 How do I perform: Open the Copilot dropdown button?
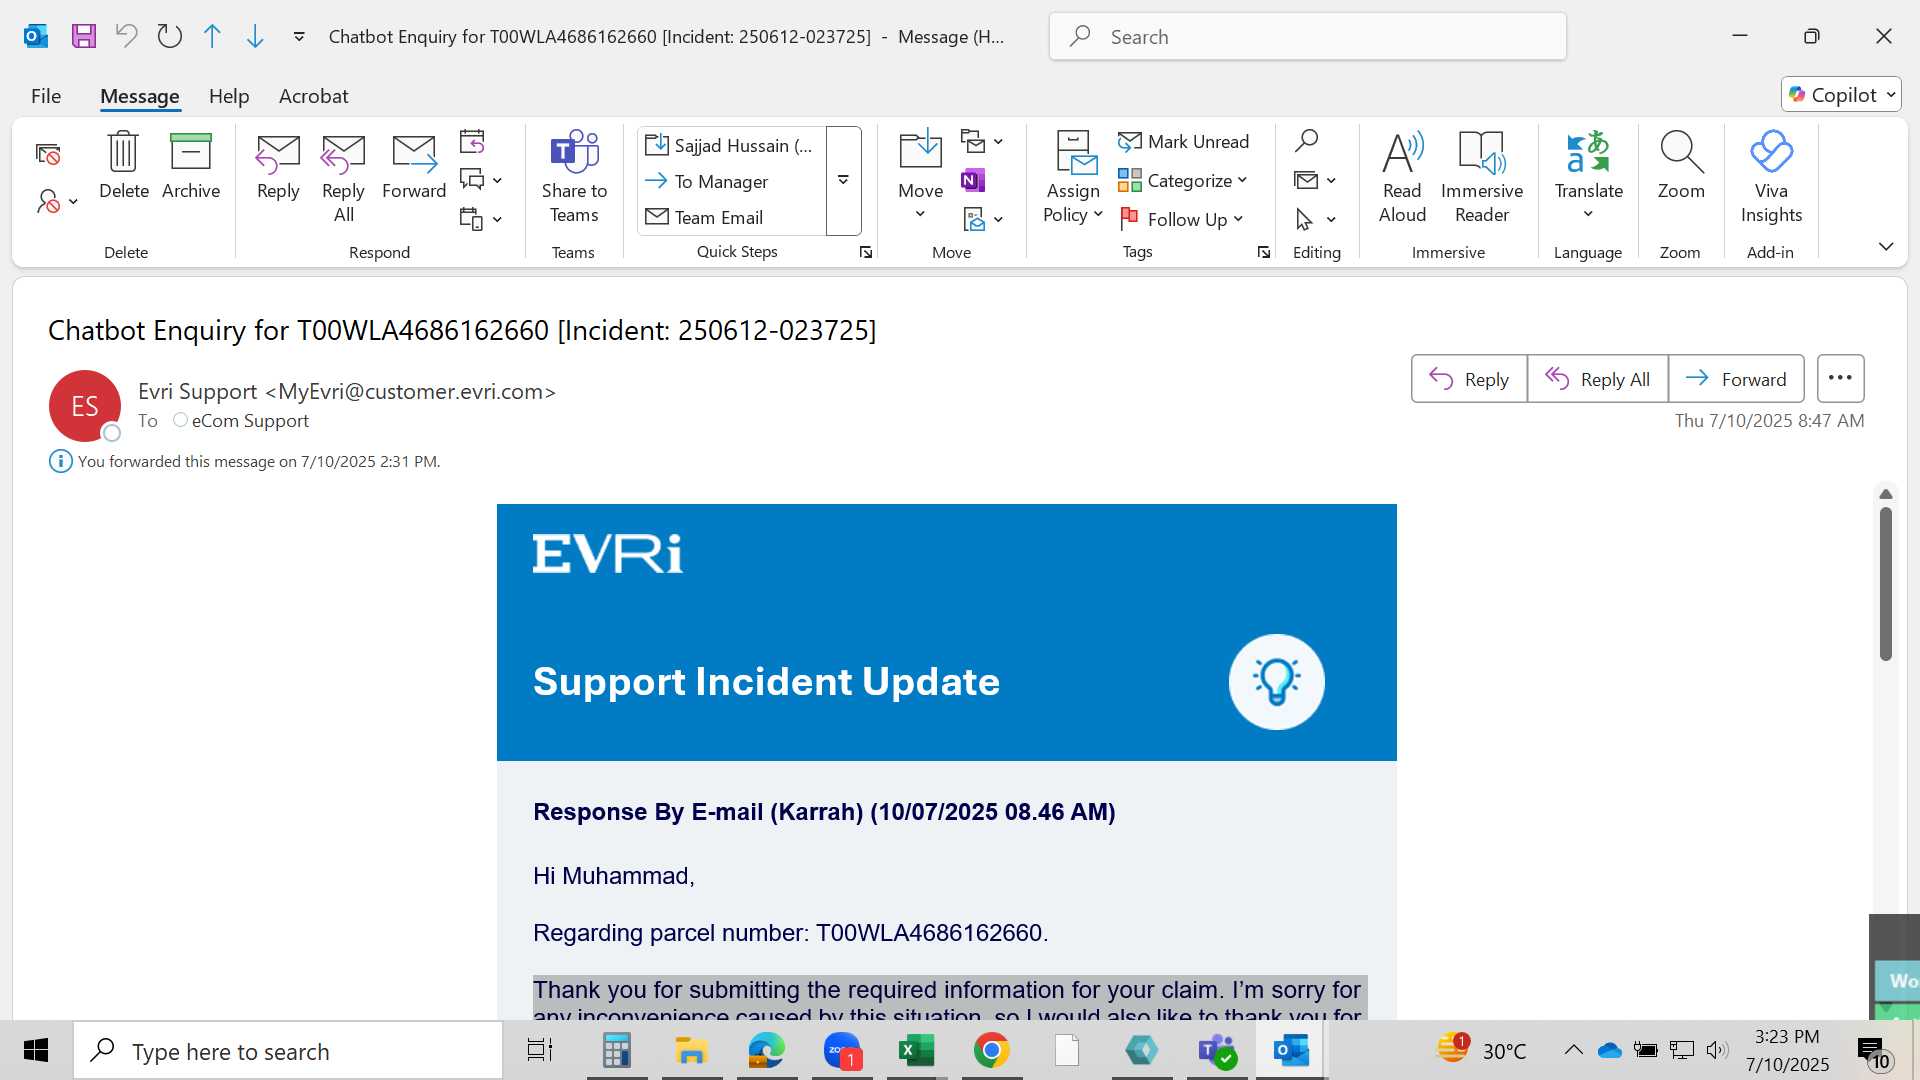click(x=1841, y=95)
